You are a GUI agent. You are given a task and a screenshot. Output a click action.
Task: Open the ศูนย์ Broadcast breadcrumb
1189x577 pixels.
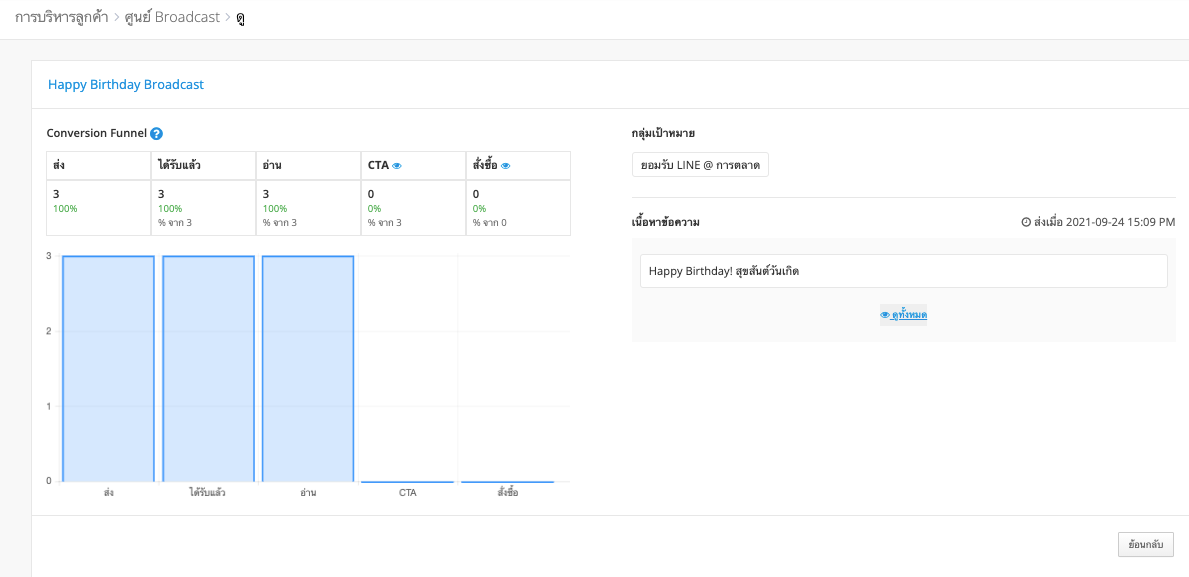(172, 17)
